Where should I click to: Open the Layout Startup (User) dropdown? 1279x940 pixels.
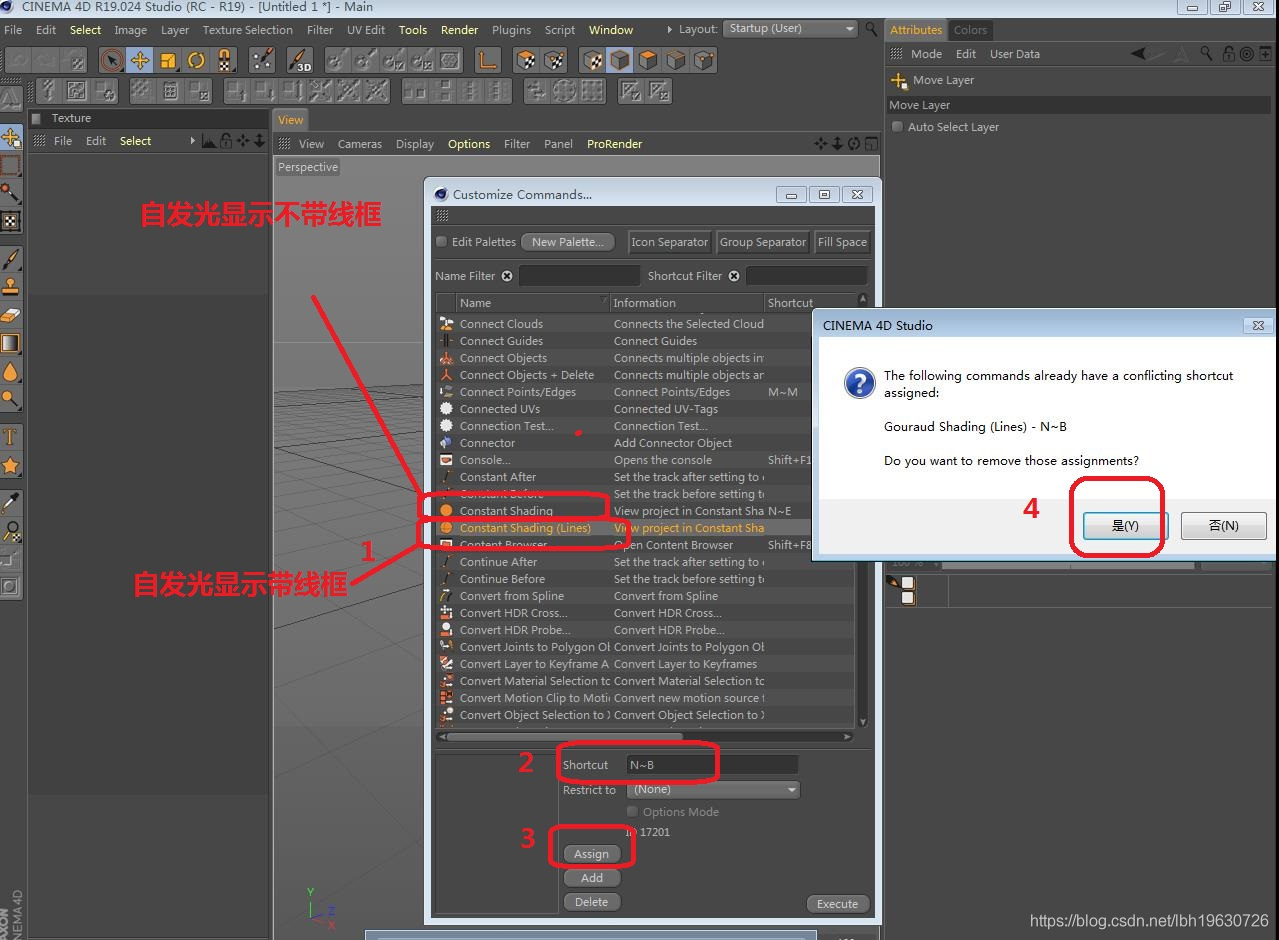791,29
